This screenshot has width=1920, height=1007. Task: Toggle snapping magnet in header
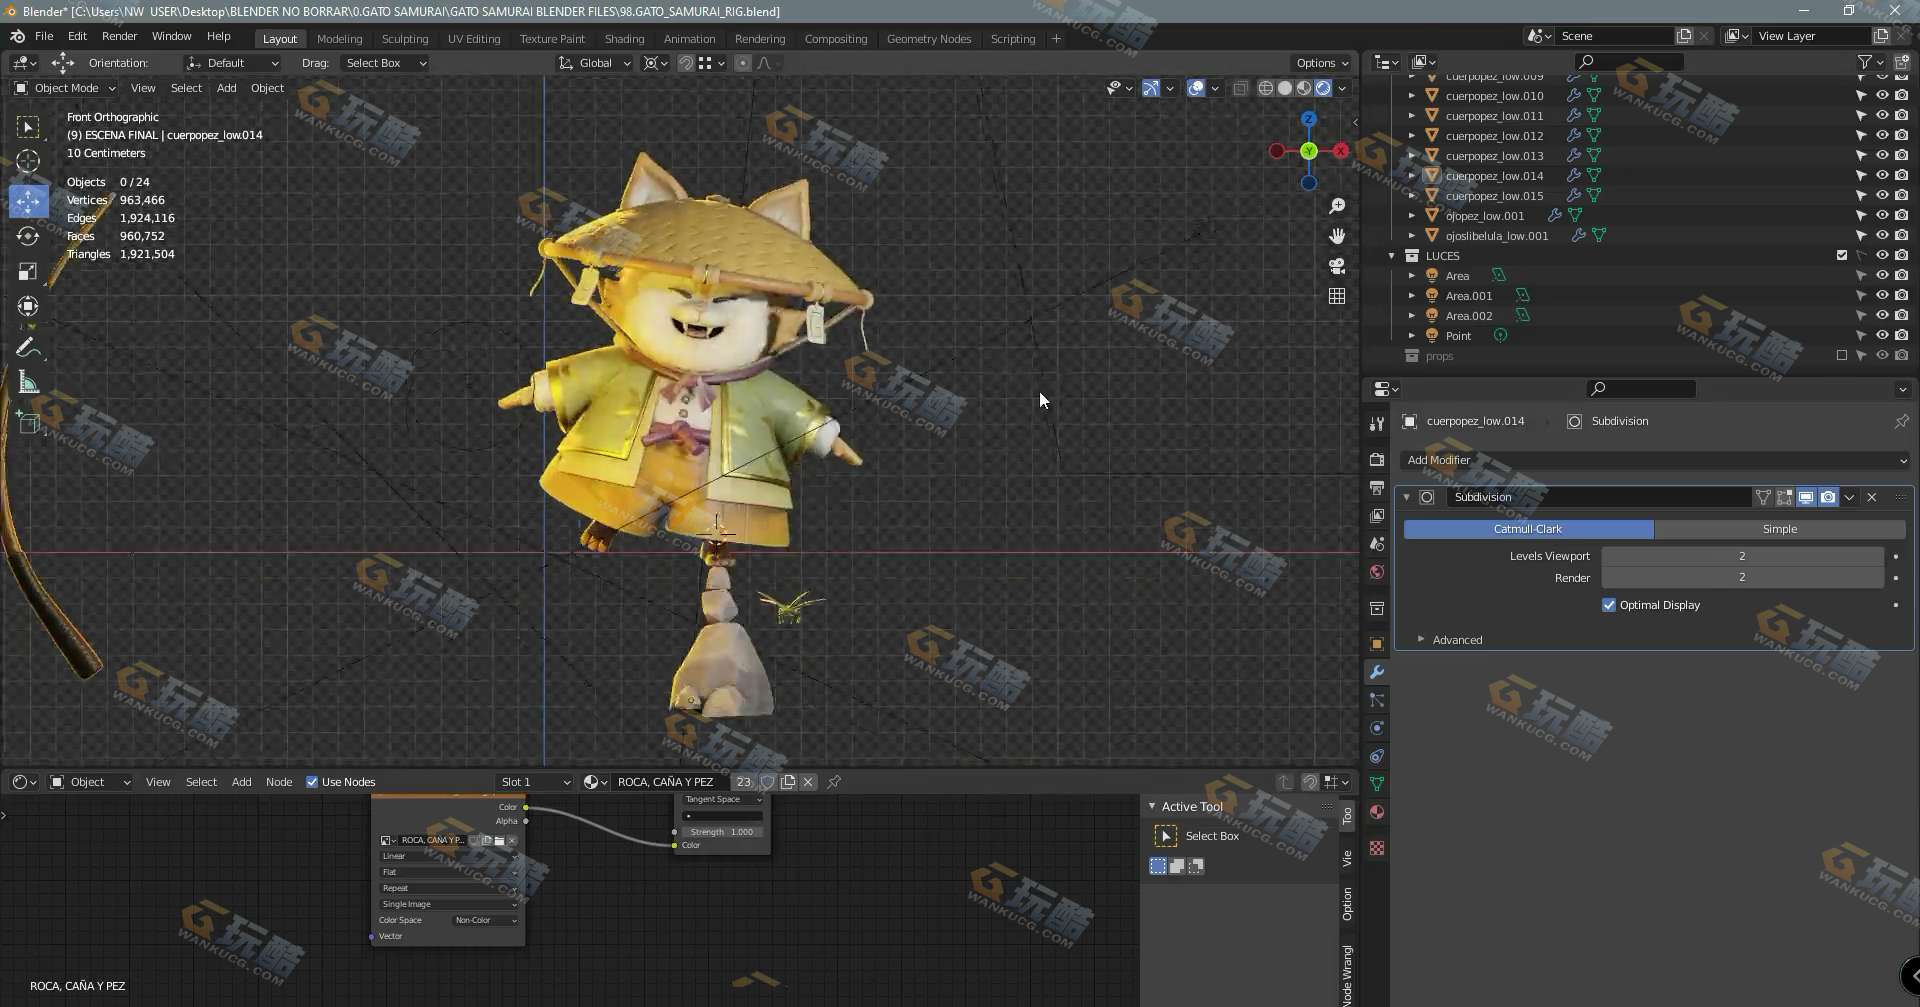pos(686,63)
